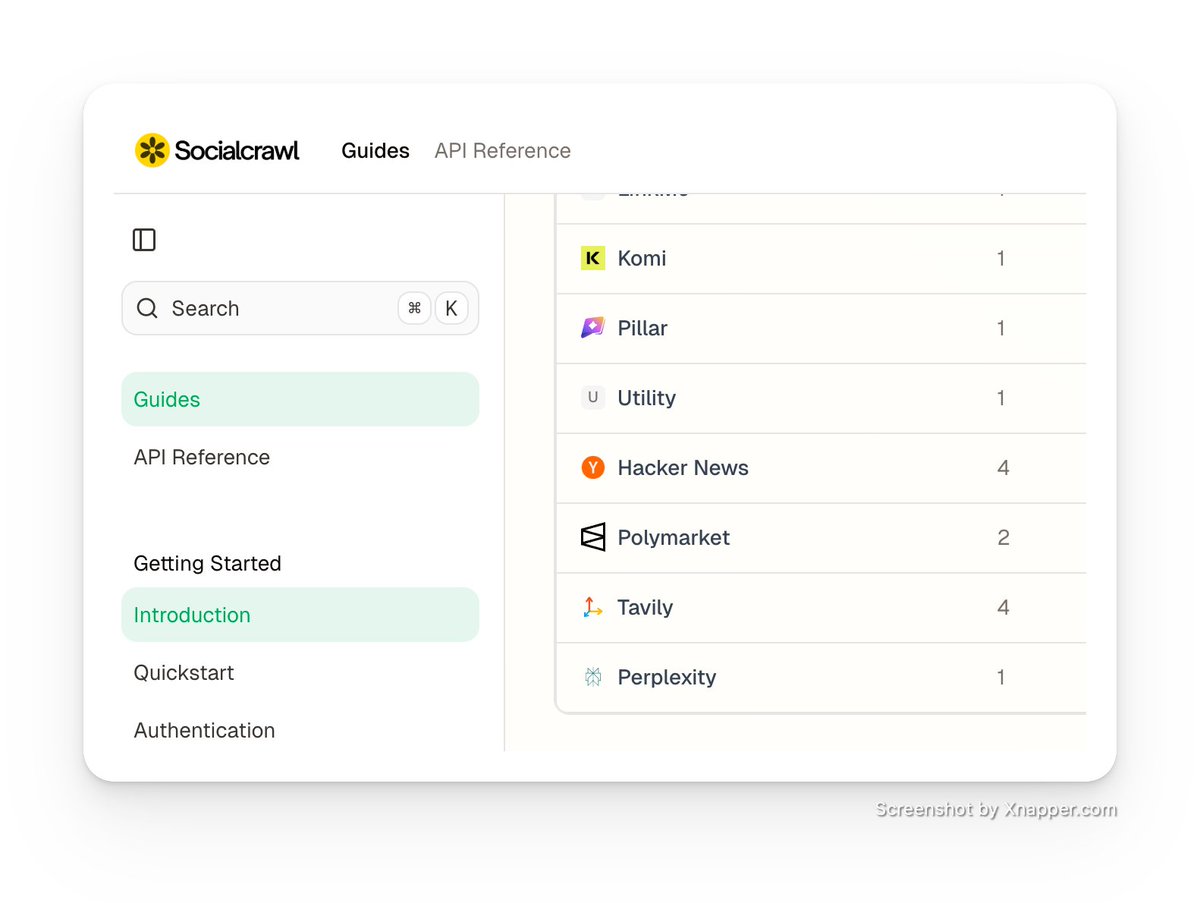Click the Utility row name

point(646,398)
